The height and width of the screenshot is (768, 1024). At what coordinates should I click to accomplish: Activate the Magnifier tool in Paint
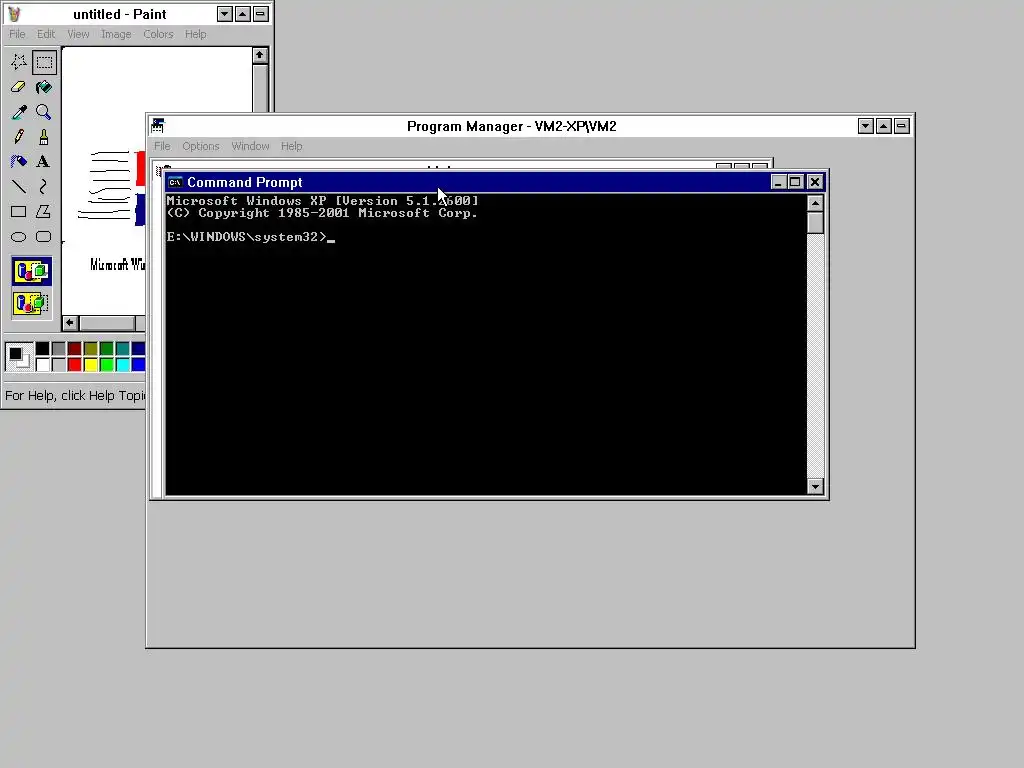coord(44,112)
